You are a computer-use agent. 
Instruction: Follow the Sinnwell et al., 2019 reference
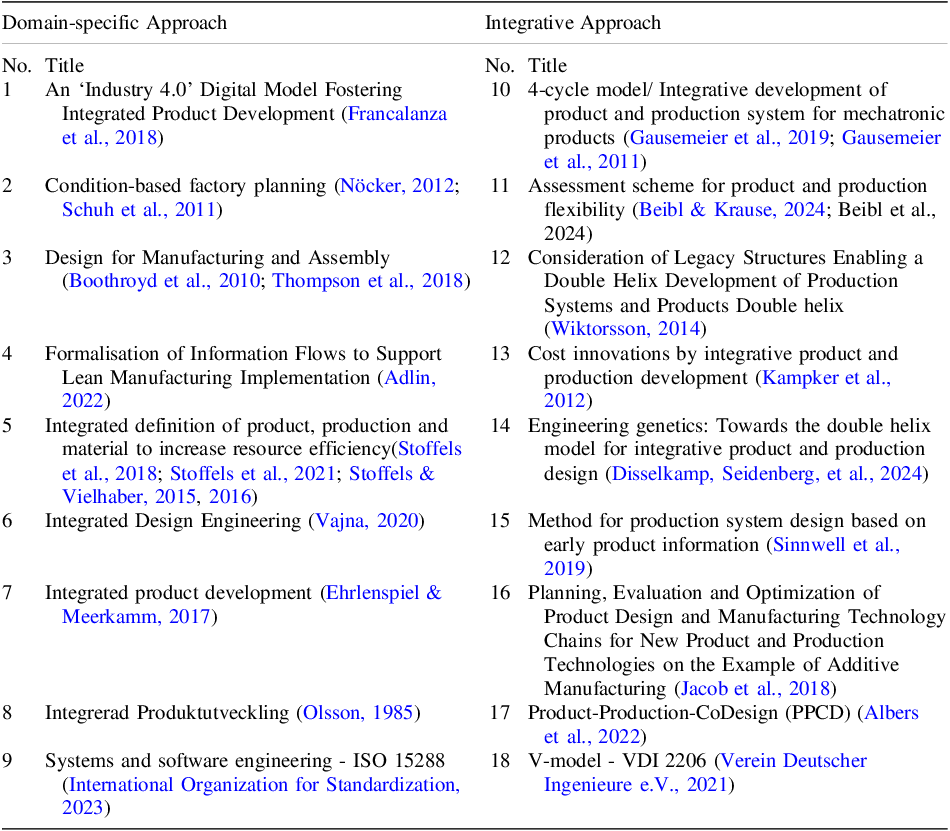coord(836,545)
